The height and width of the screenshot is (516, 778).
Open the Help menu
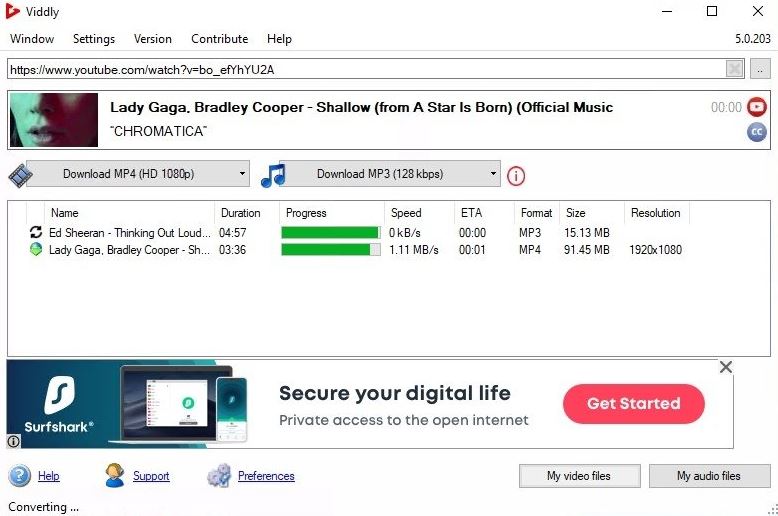(279, 39)
